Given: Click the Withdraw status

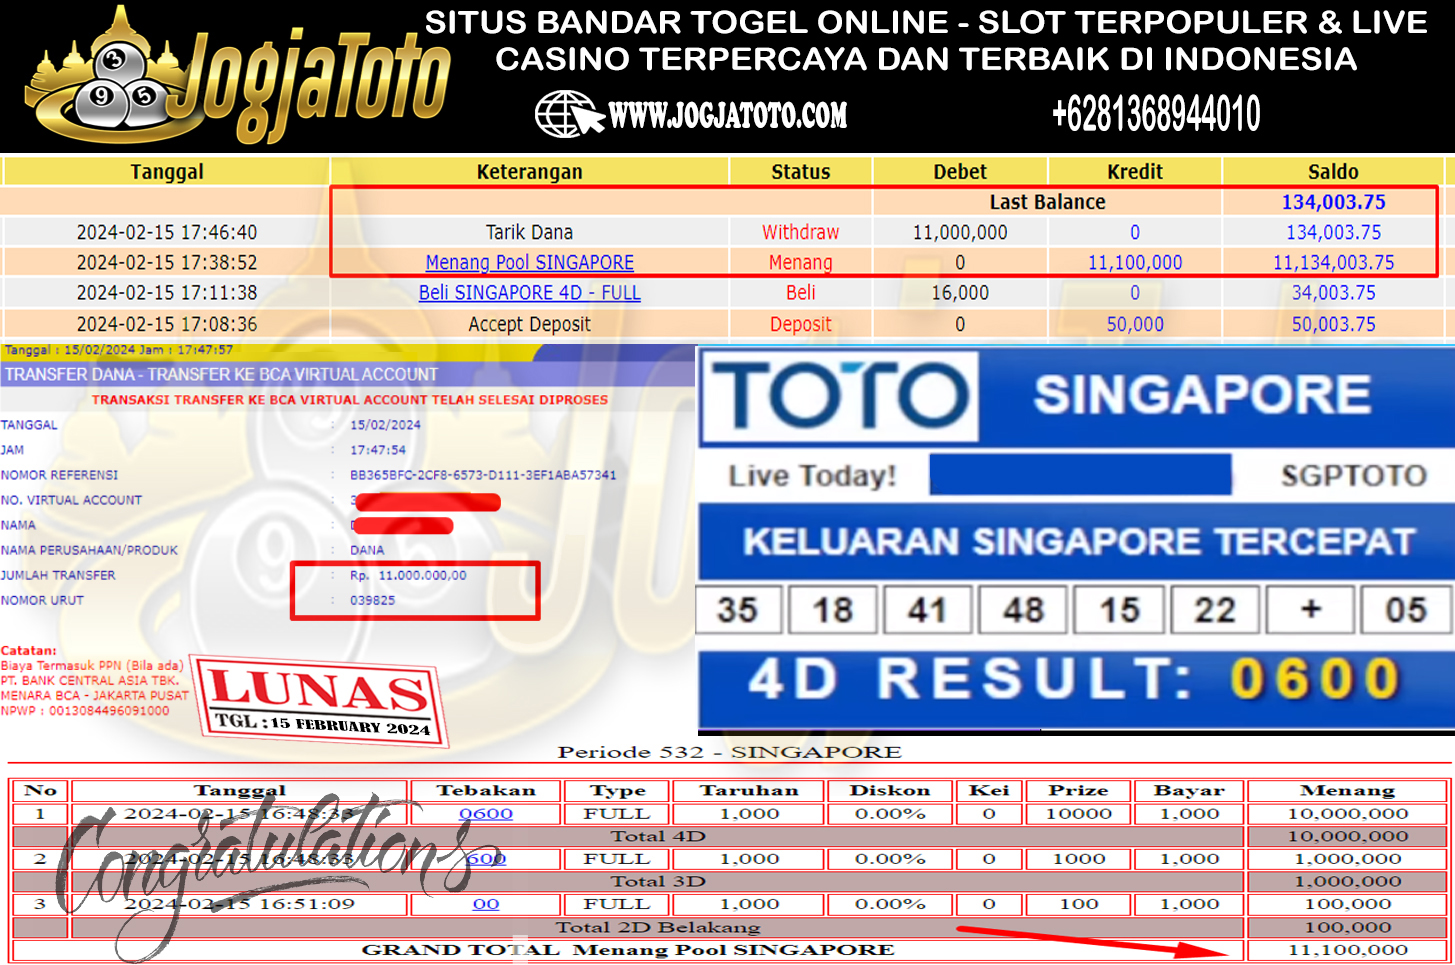Looking at the screenshot, I should pyautogui.click(x=801, y=232).
